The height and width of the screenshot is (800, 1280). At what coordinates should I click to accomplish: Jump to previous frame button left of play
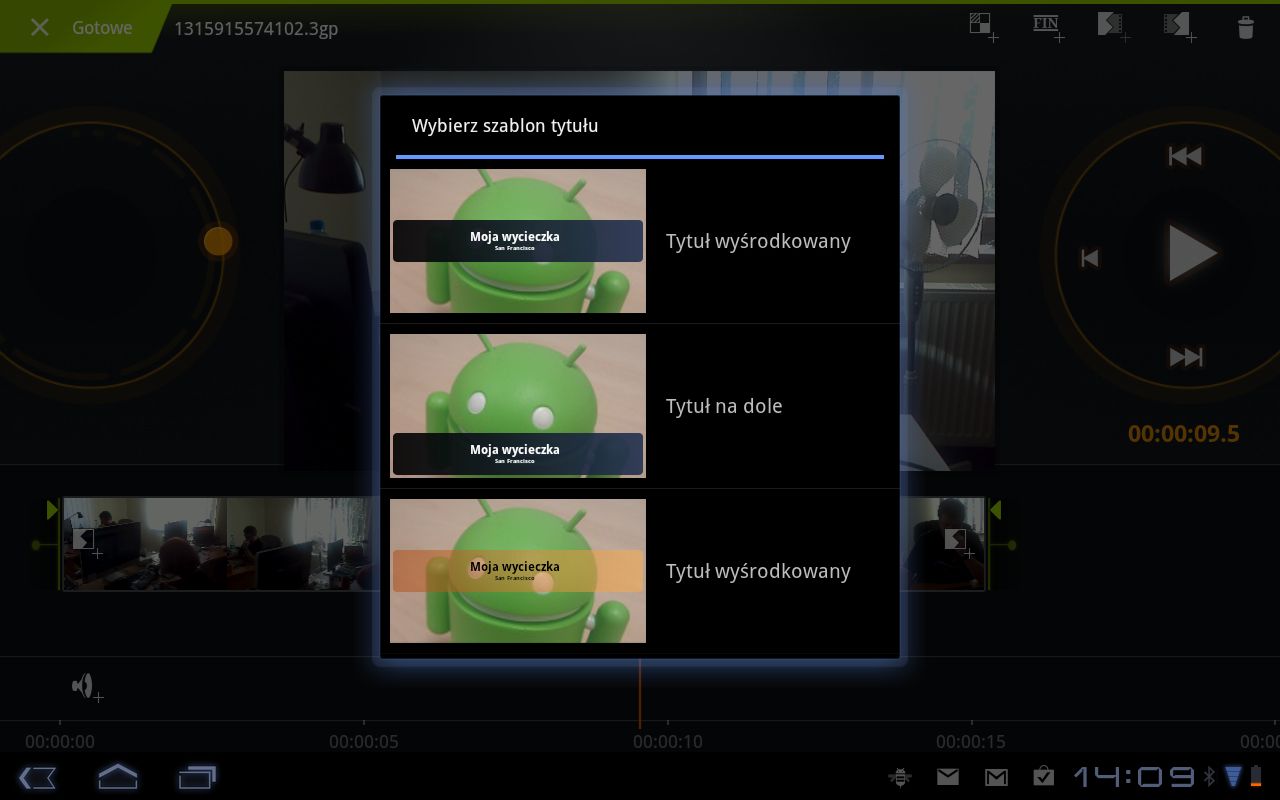(1090, 258)
